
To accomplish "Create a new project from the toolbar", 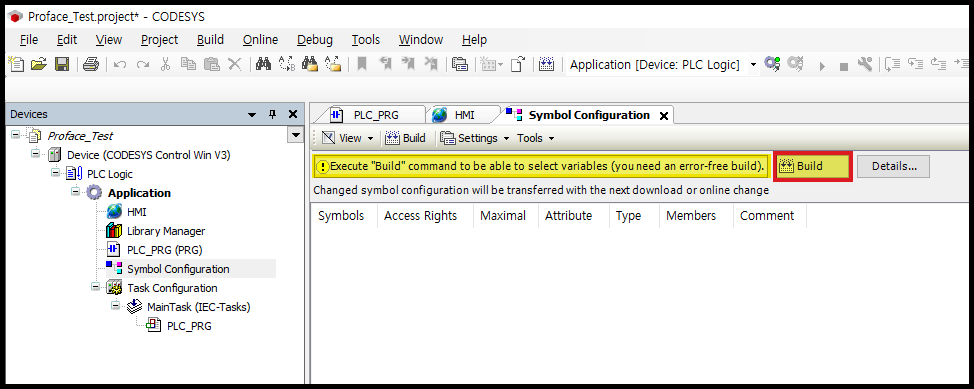I will [16, 64].
